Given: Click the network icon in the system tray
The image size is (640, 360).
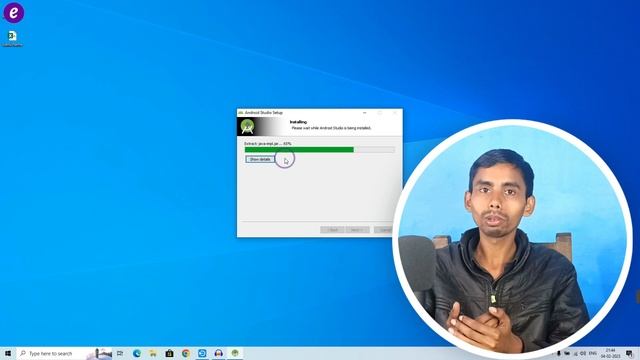Looking at the screenshot, I should [576, 353].
